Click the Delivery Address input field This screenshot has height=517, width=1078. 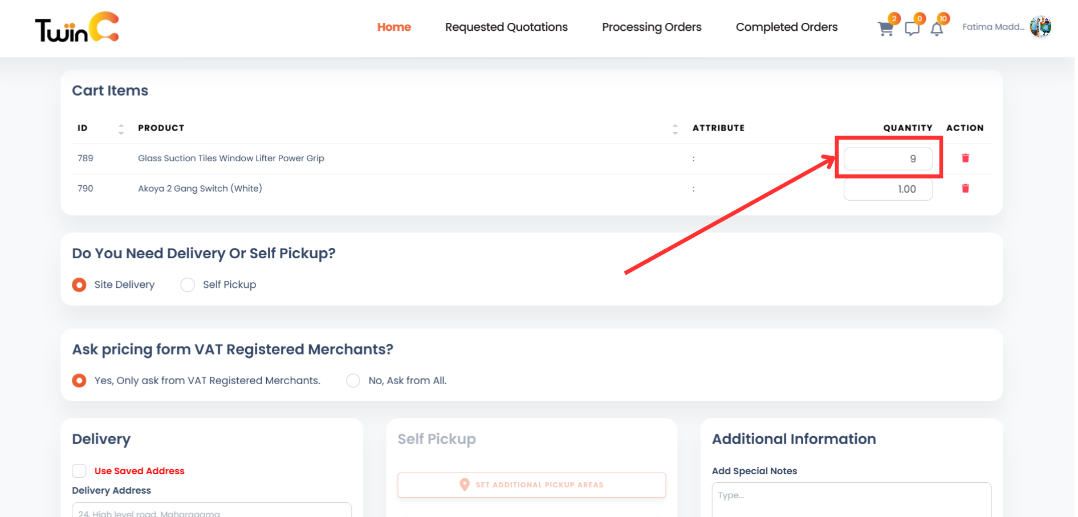(x=212, y=509)
